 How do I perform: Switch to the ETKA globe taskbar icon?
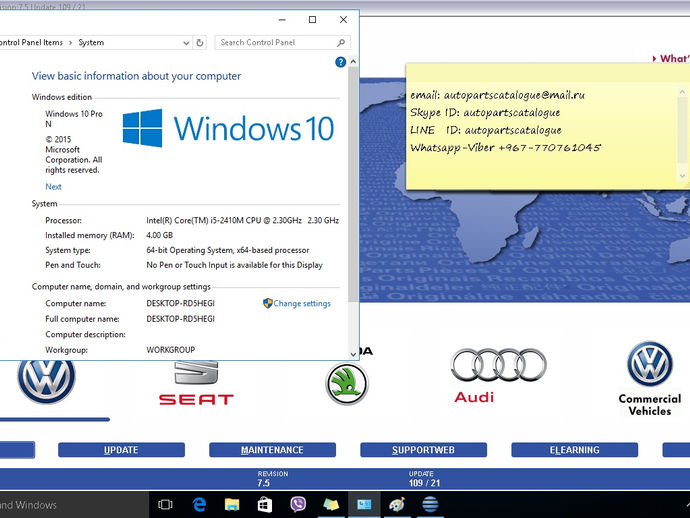point(430,504)
